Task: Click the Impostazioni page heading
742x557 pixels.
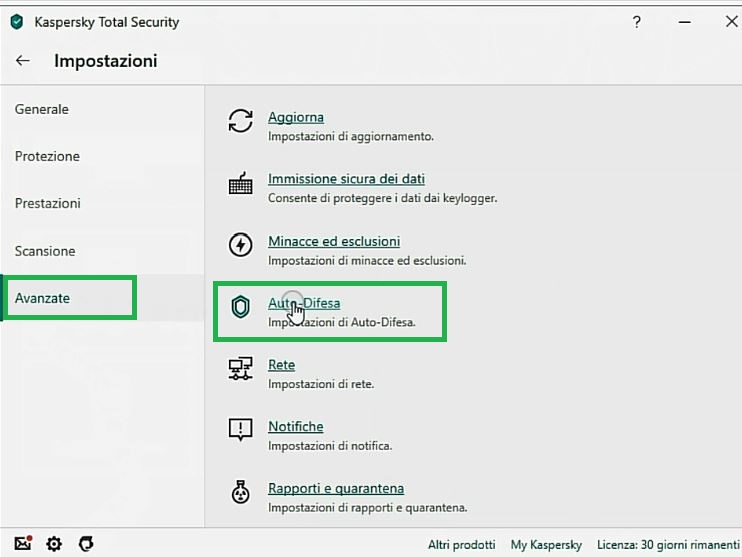Action: (106, 61)
